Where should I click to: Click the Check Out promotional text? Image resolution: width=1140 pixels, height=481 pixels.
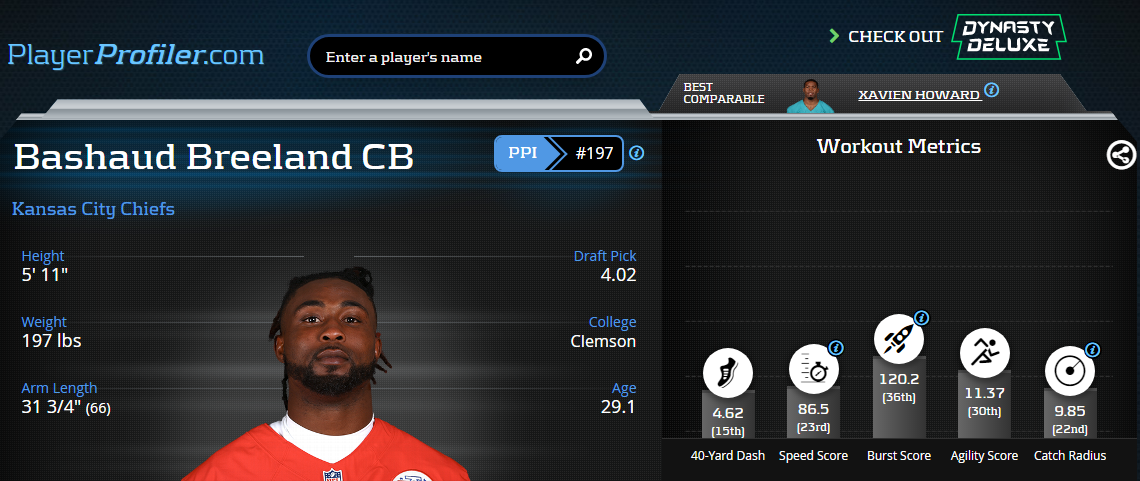click(895, 36)
